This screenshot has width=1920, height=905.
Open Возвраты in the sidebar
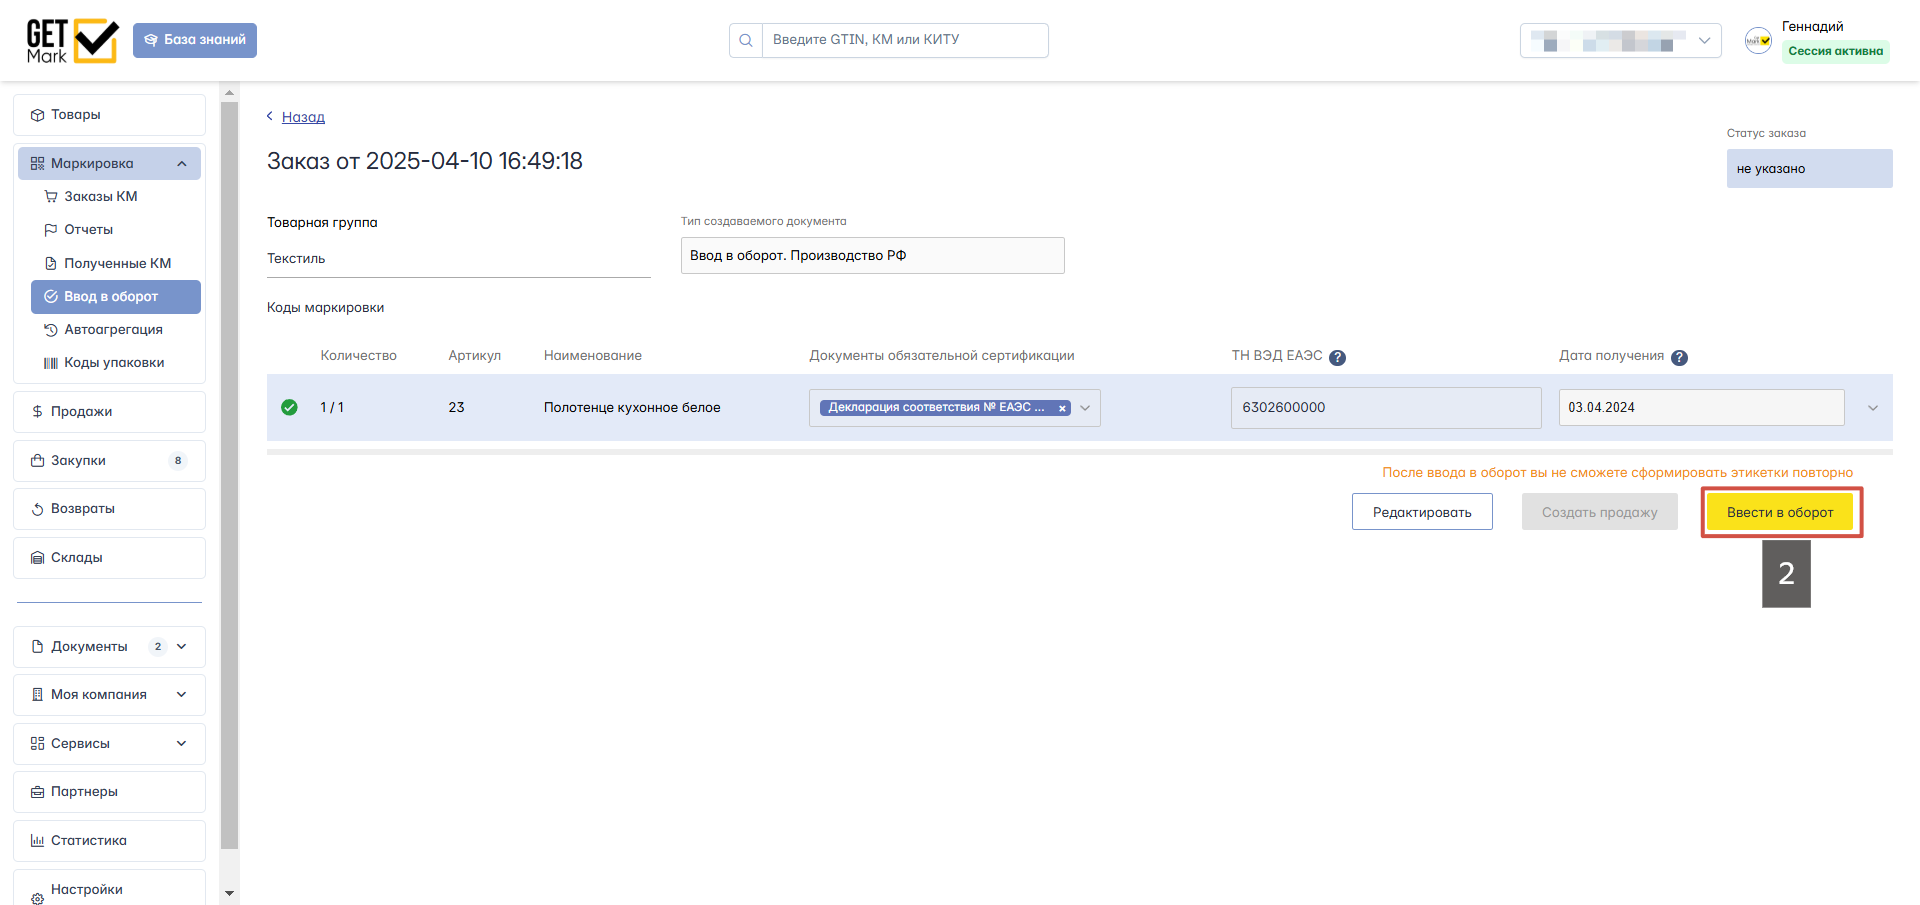tap(109, 509)
